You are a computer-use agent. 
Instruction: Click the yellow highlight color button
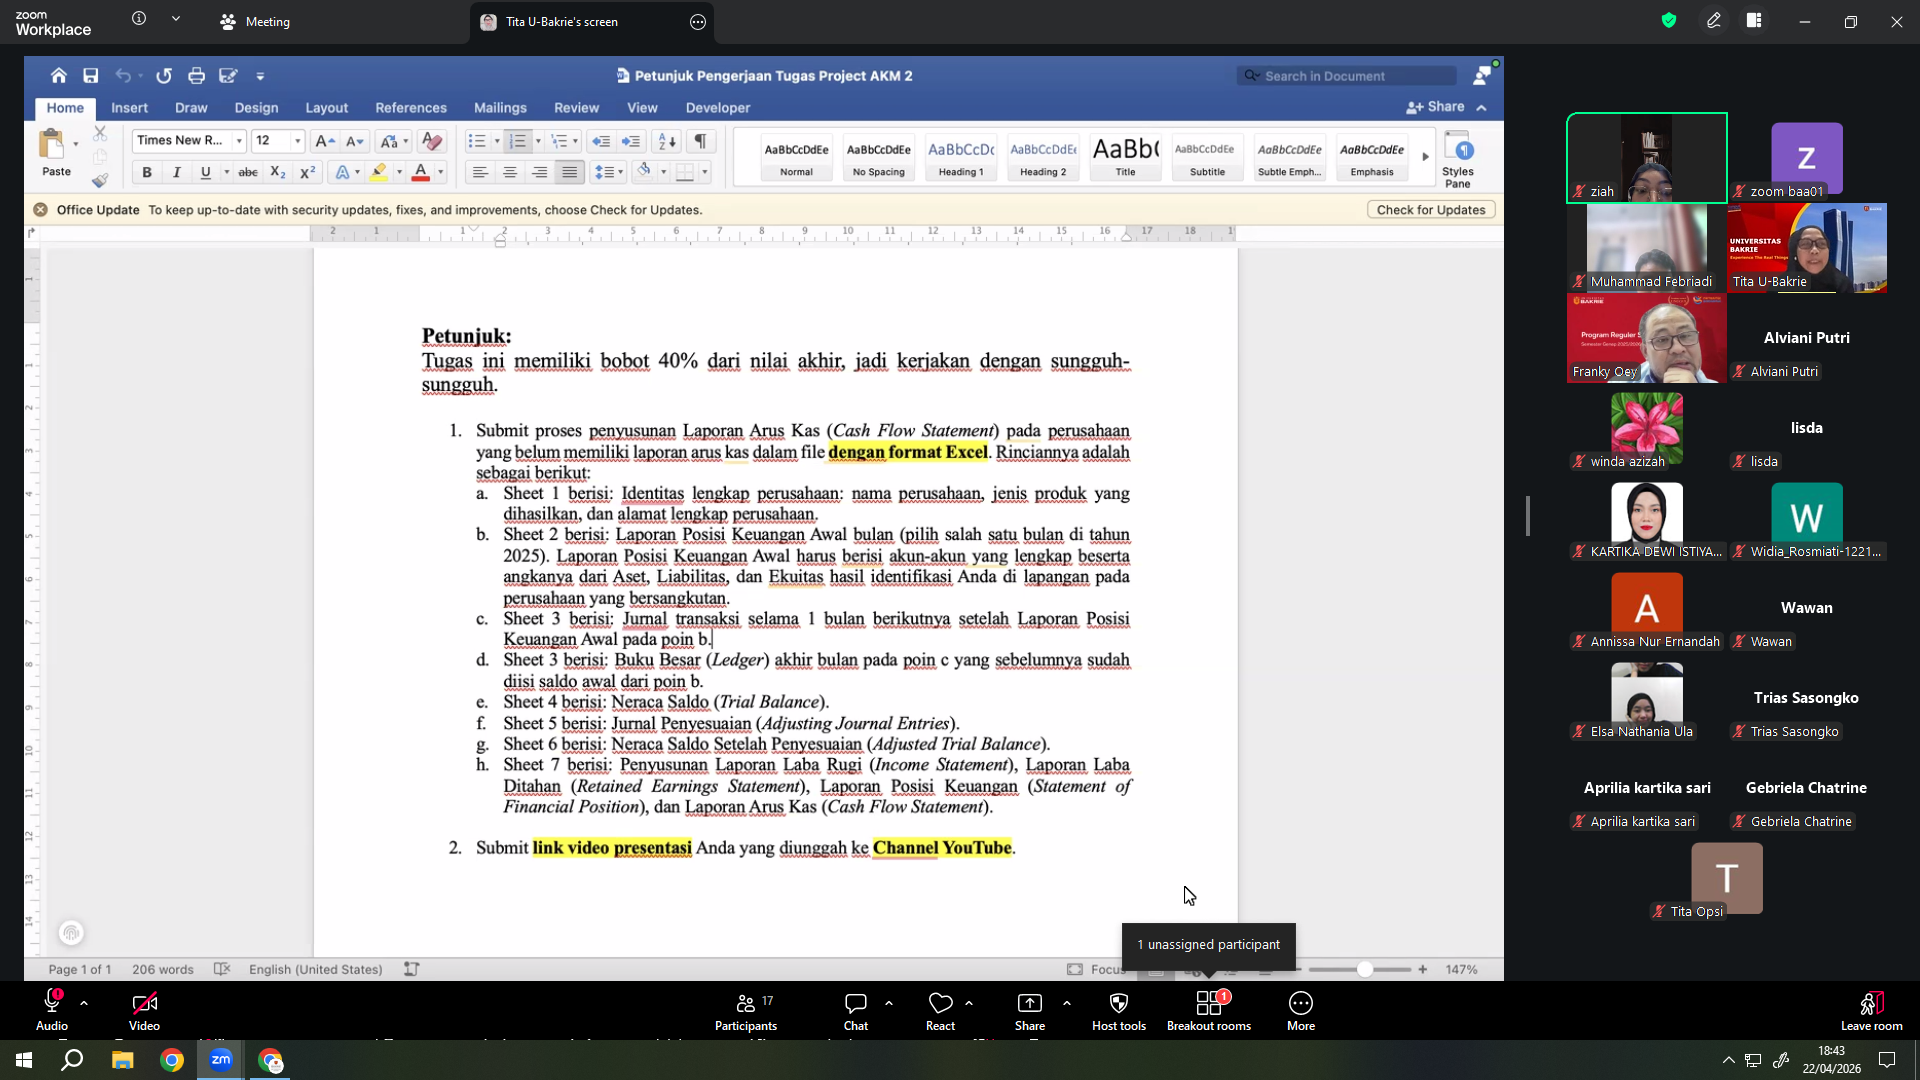(379, 173)
